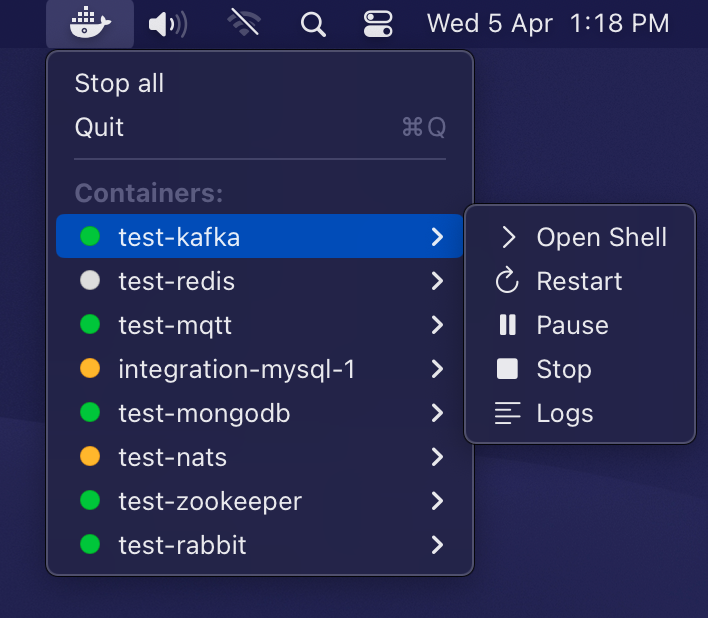This screenshot has height=618, width=708.
Task: Click the Stop square icon
Action: pos(507,368)
